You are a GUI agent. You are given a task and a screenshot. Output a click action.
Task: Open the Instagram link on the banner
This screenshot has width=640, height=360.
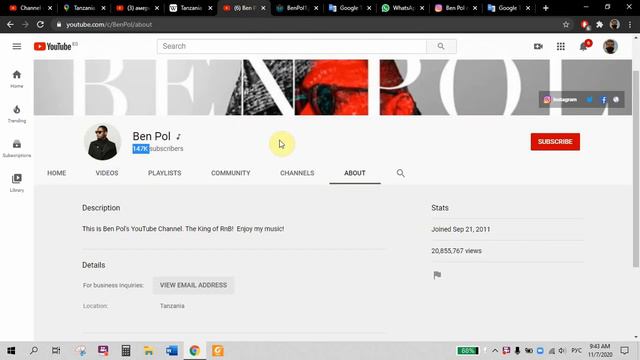coord(560,100)
